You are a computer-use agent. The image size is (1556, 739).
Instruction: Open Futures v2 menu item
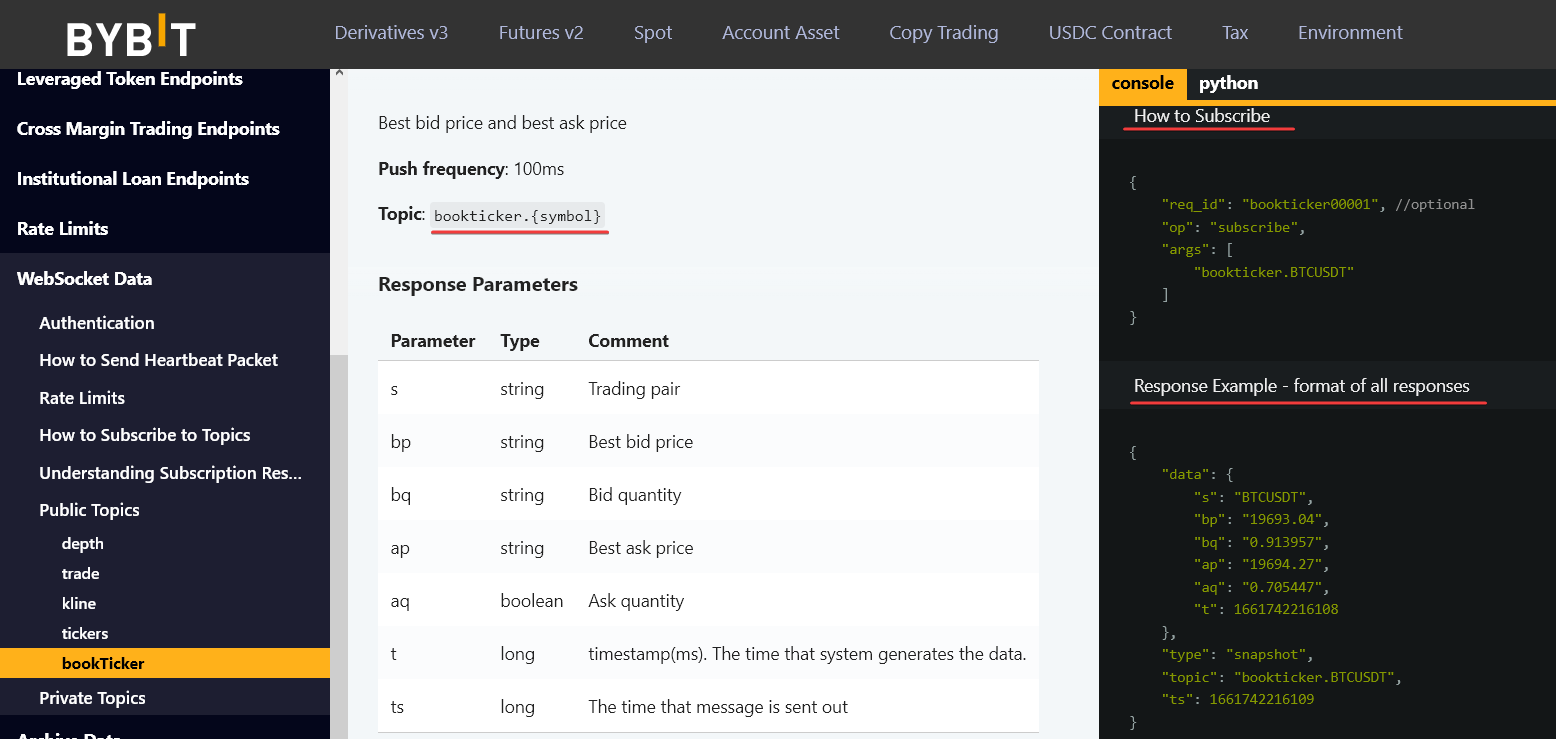[541, 33]
